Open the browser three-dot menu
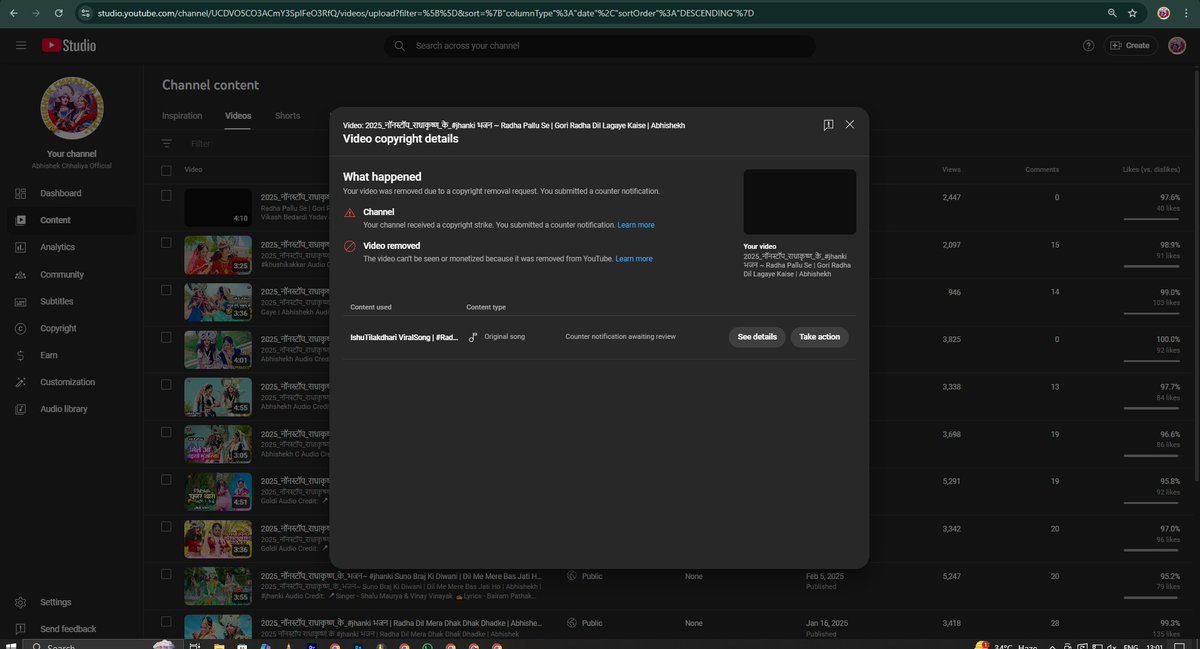 point(1188,13)
